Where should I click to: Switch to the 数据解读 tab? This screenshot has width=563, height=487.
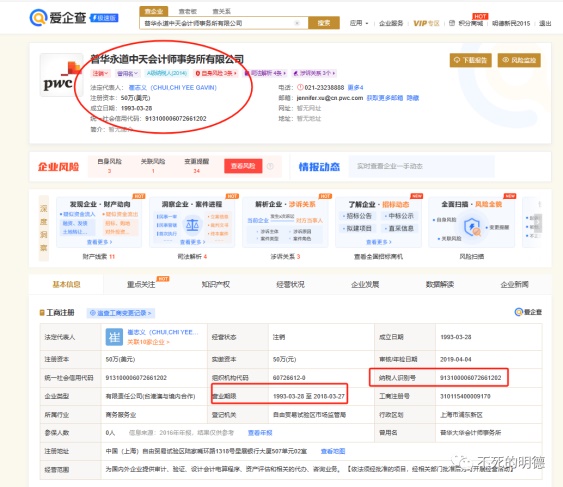tap(439, 284)
